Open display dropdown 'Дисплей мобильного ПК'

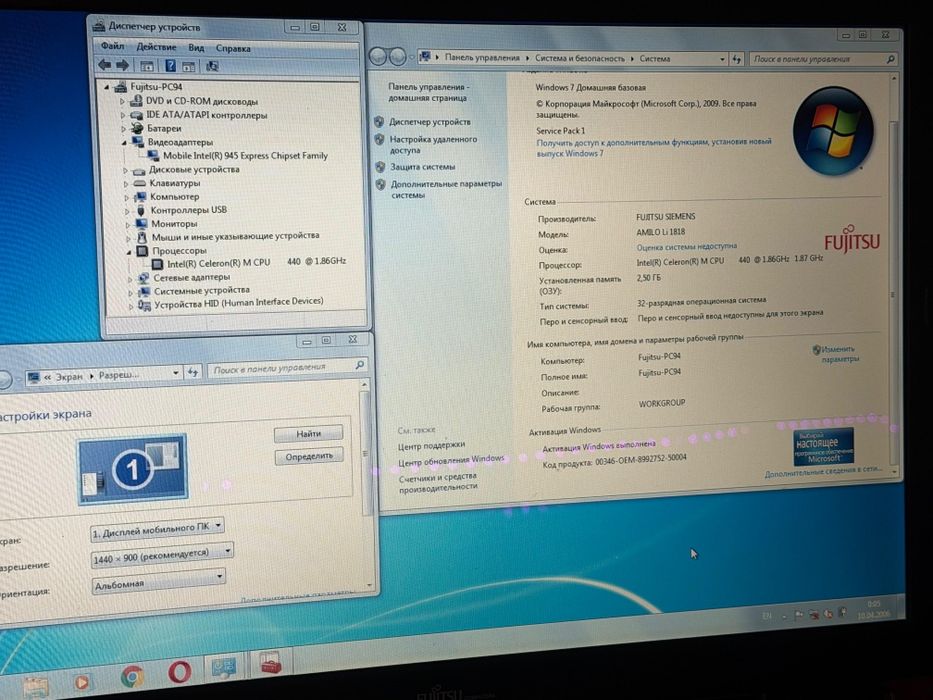pyautogui.click(x=157, y=529)
